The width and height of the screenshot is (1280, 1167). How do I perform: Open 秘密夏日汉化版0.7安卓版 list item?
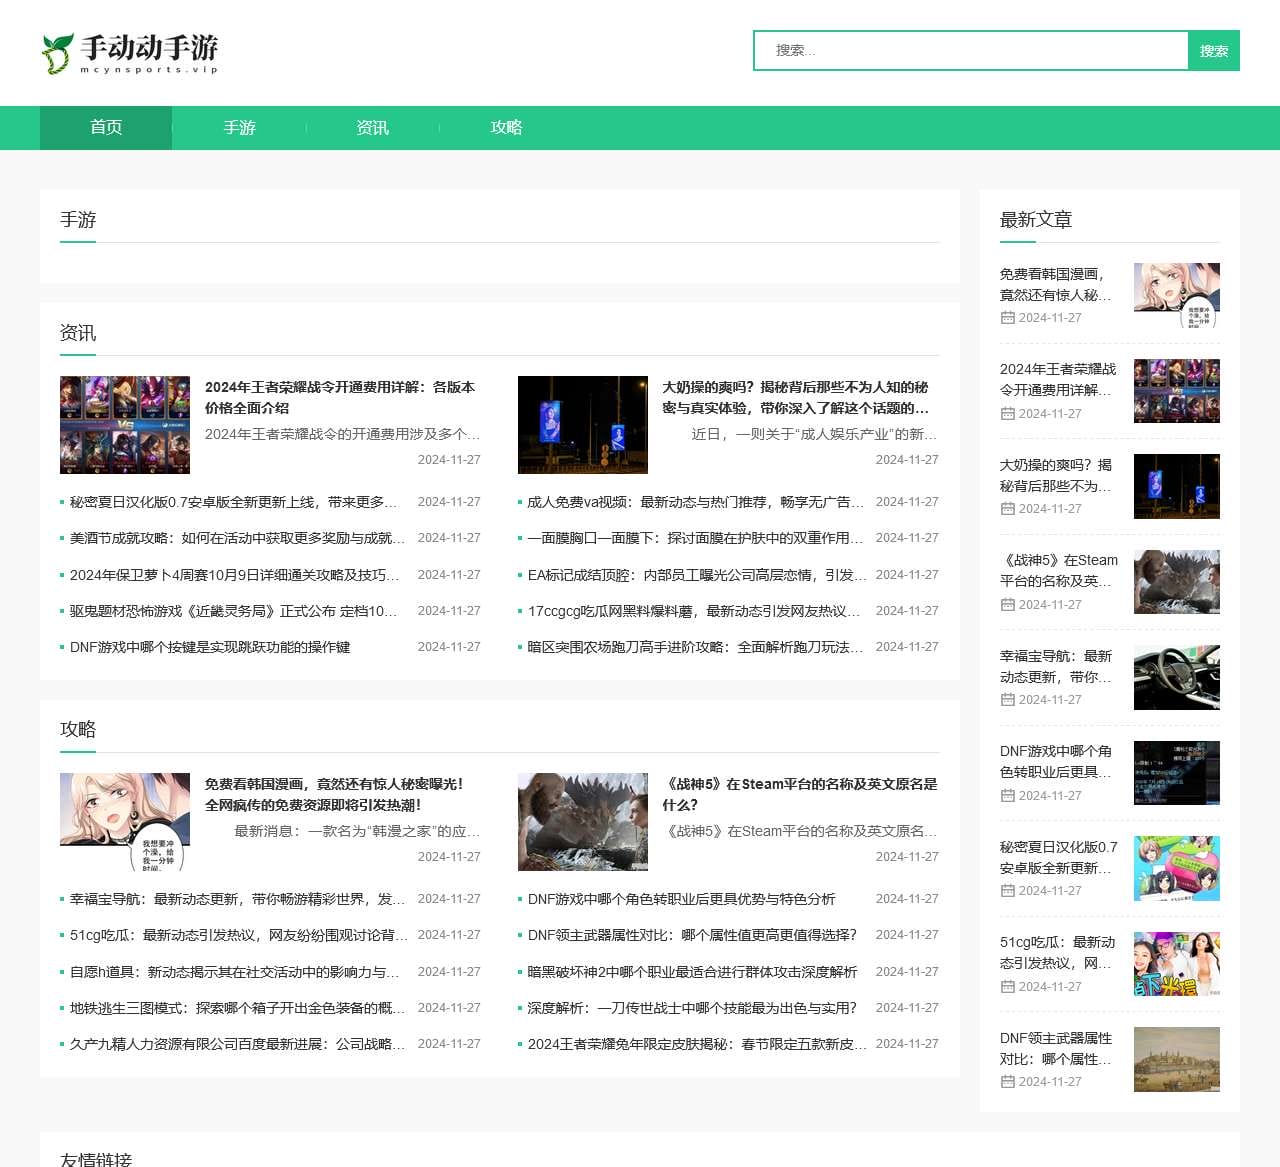[x=233, y=502]
